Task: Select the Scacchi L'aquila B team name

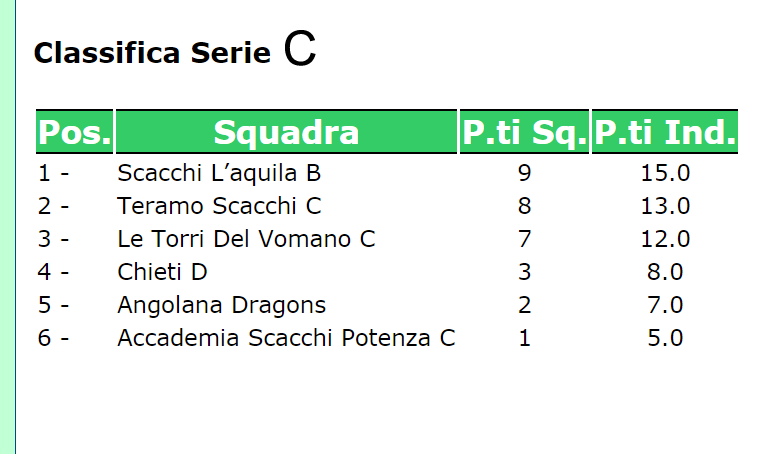Action: (219, 173)
